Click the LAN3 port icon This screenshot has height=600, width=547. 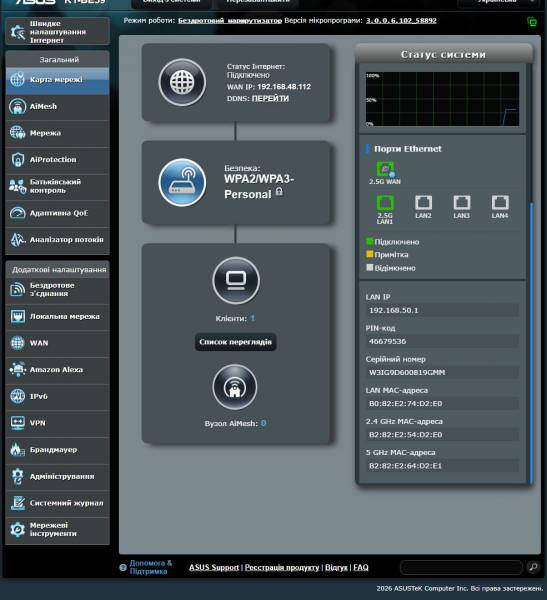click(462, 203)
